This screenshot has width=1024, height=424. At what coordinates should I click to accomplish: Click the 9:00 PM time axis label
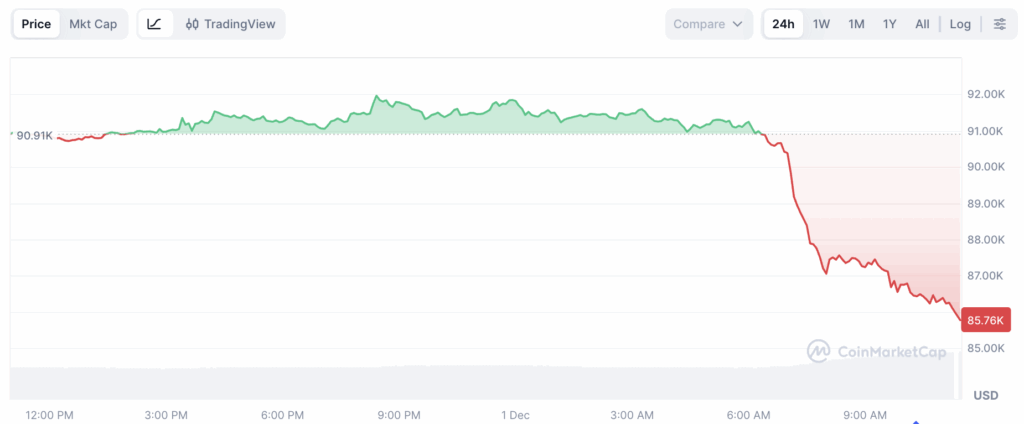[x=399, y=415]
